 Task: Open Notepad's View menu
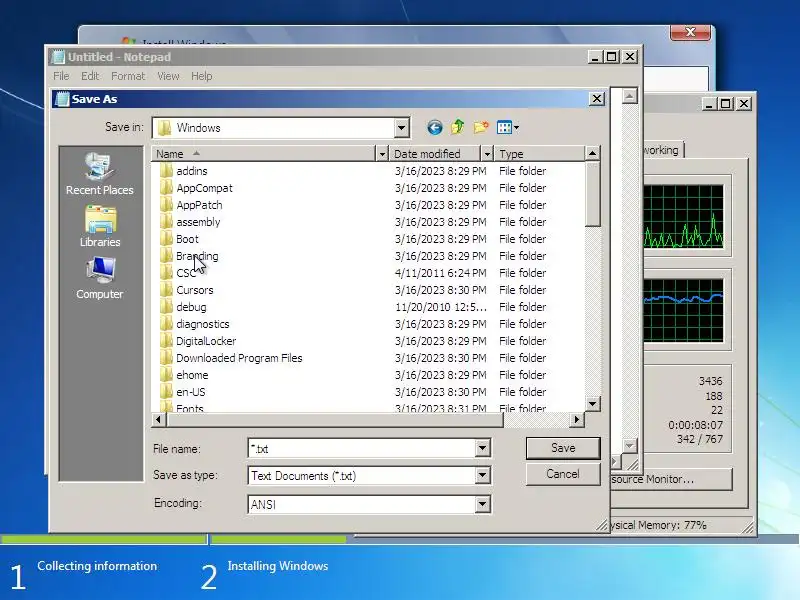[168, 76]
